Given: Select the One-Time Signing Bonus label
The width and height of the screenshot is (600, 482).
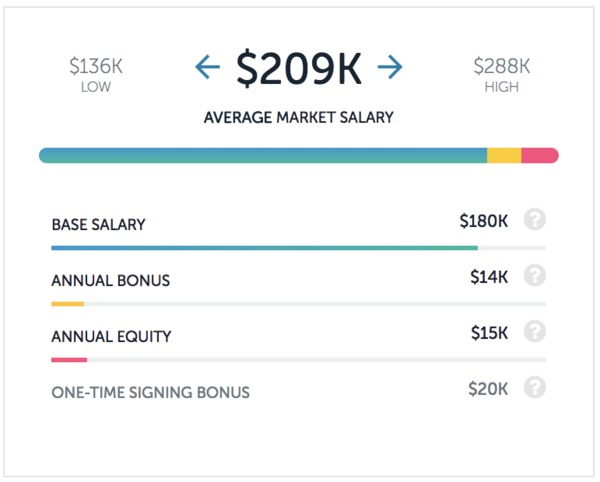Looking at the screenshot, I should 150,392.
